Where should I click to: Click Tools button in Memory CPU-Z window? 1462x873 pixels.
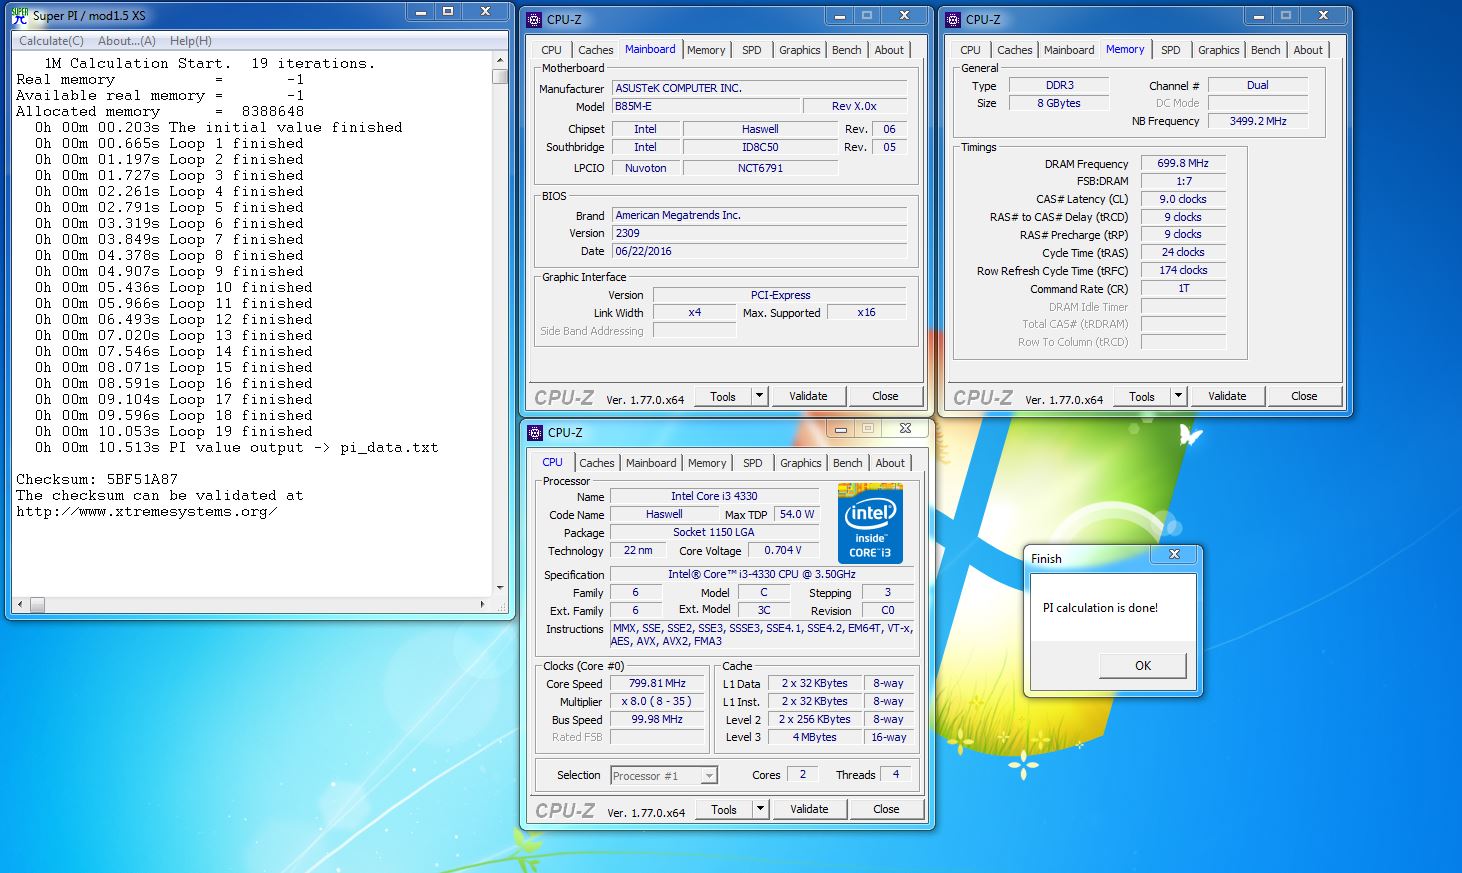[1141, 396]
